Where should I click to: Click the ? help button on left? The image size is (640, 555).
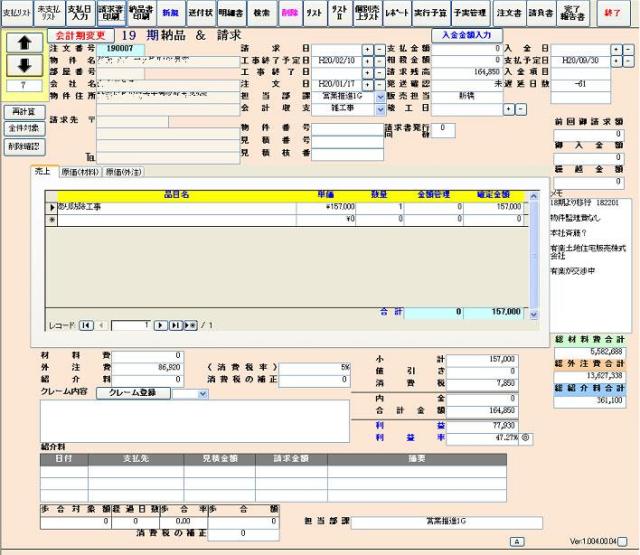23,85
